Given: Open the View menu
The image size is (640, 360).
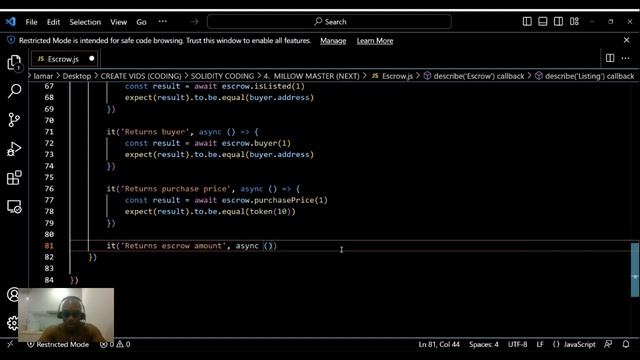Looking at the screenshot, I should click(x=118, y=22).
